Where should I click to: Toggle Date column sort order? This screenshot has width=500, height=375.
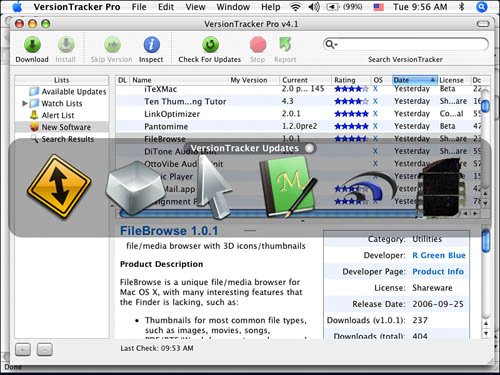pyautogui.click(x=415, y=80)
